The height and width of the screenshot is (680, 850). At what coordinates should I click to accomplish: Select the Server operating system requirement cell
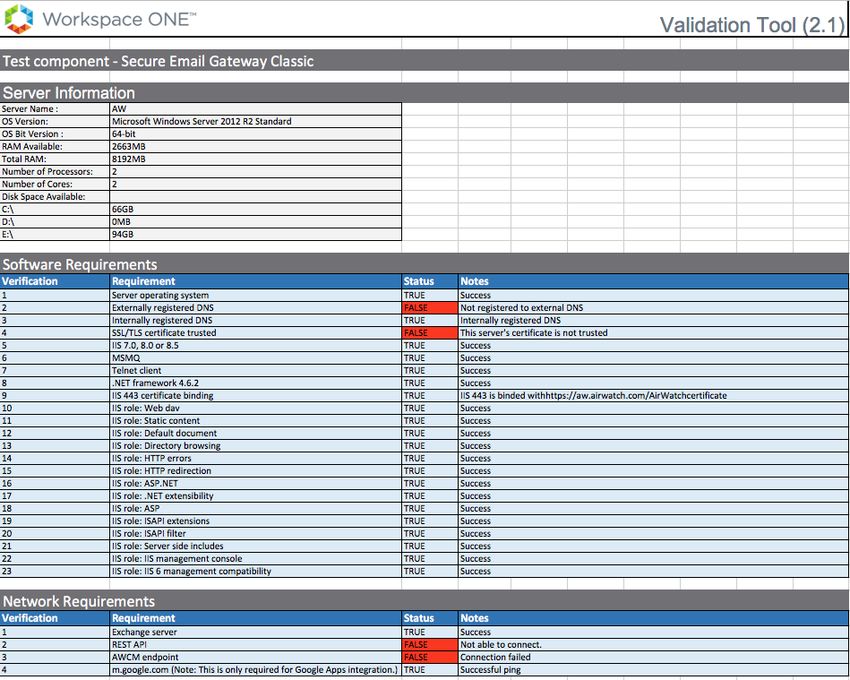[255, 295]
